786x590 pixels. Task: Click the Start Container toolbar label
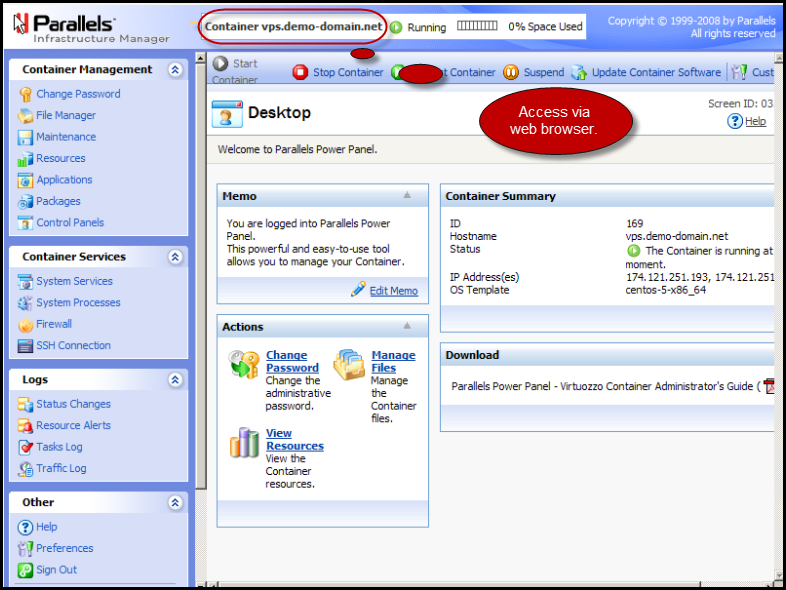click(235, 72)
